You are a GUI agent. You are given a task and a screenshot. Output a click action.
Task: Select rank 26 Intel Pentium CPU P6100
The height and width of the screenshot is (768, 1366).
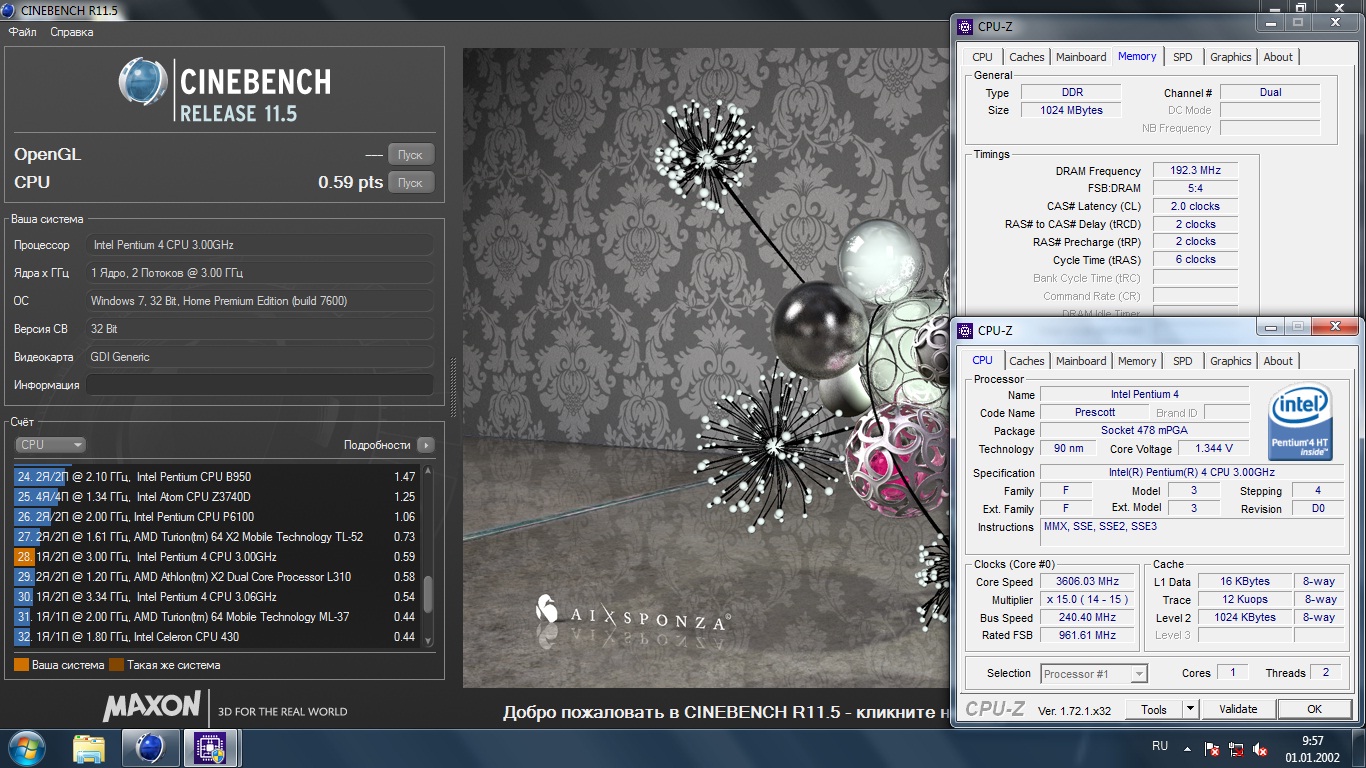(217, 517)
